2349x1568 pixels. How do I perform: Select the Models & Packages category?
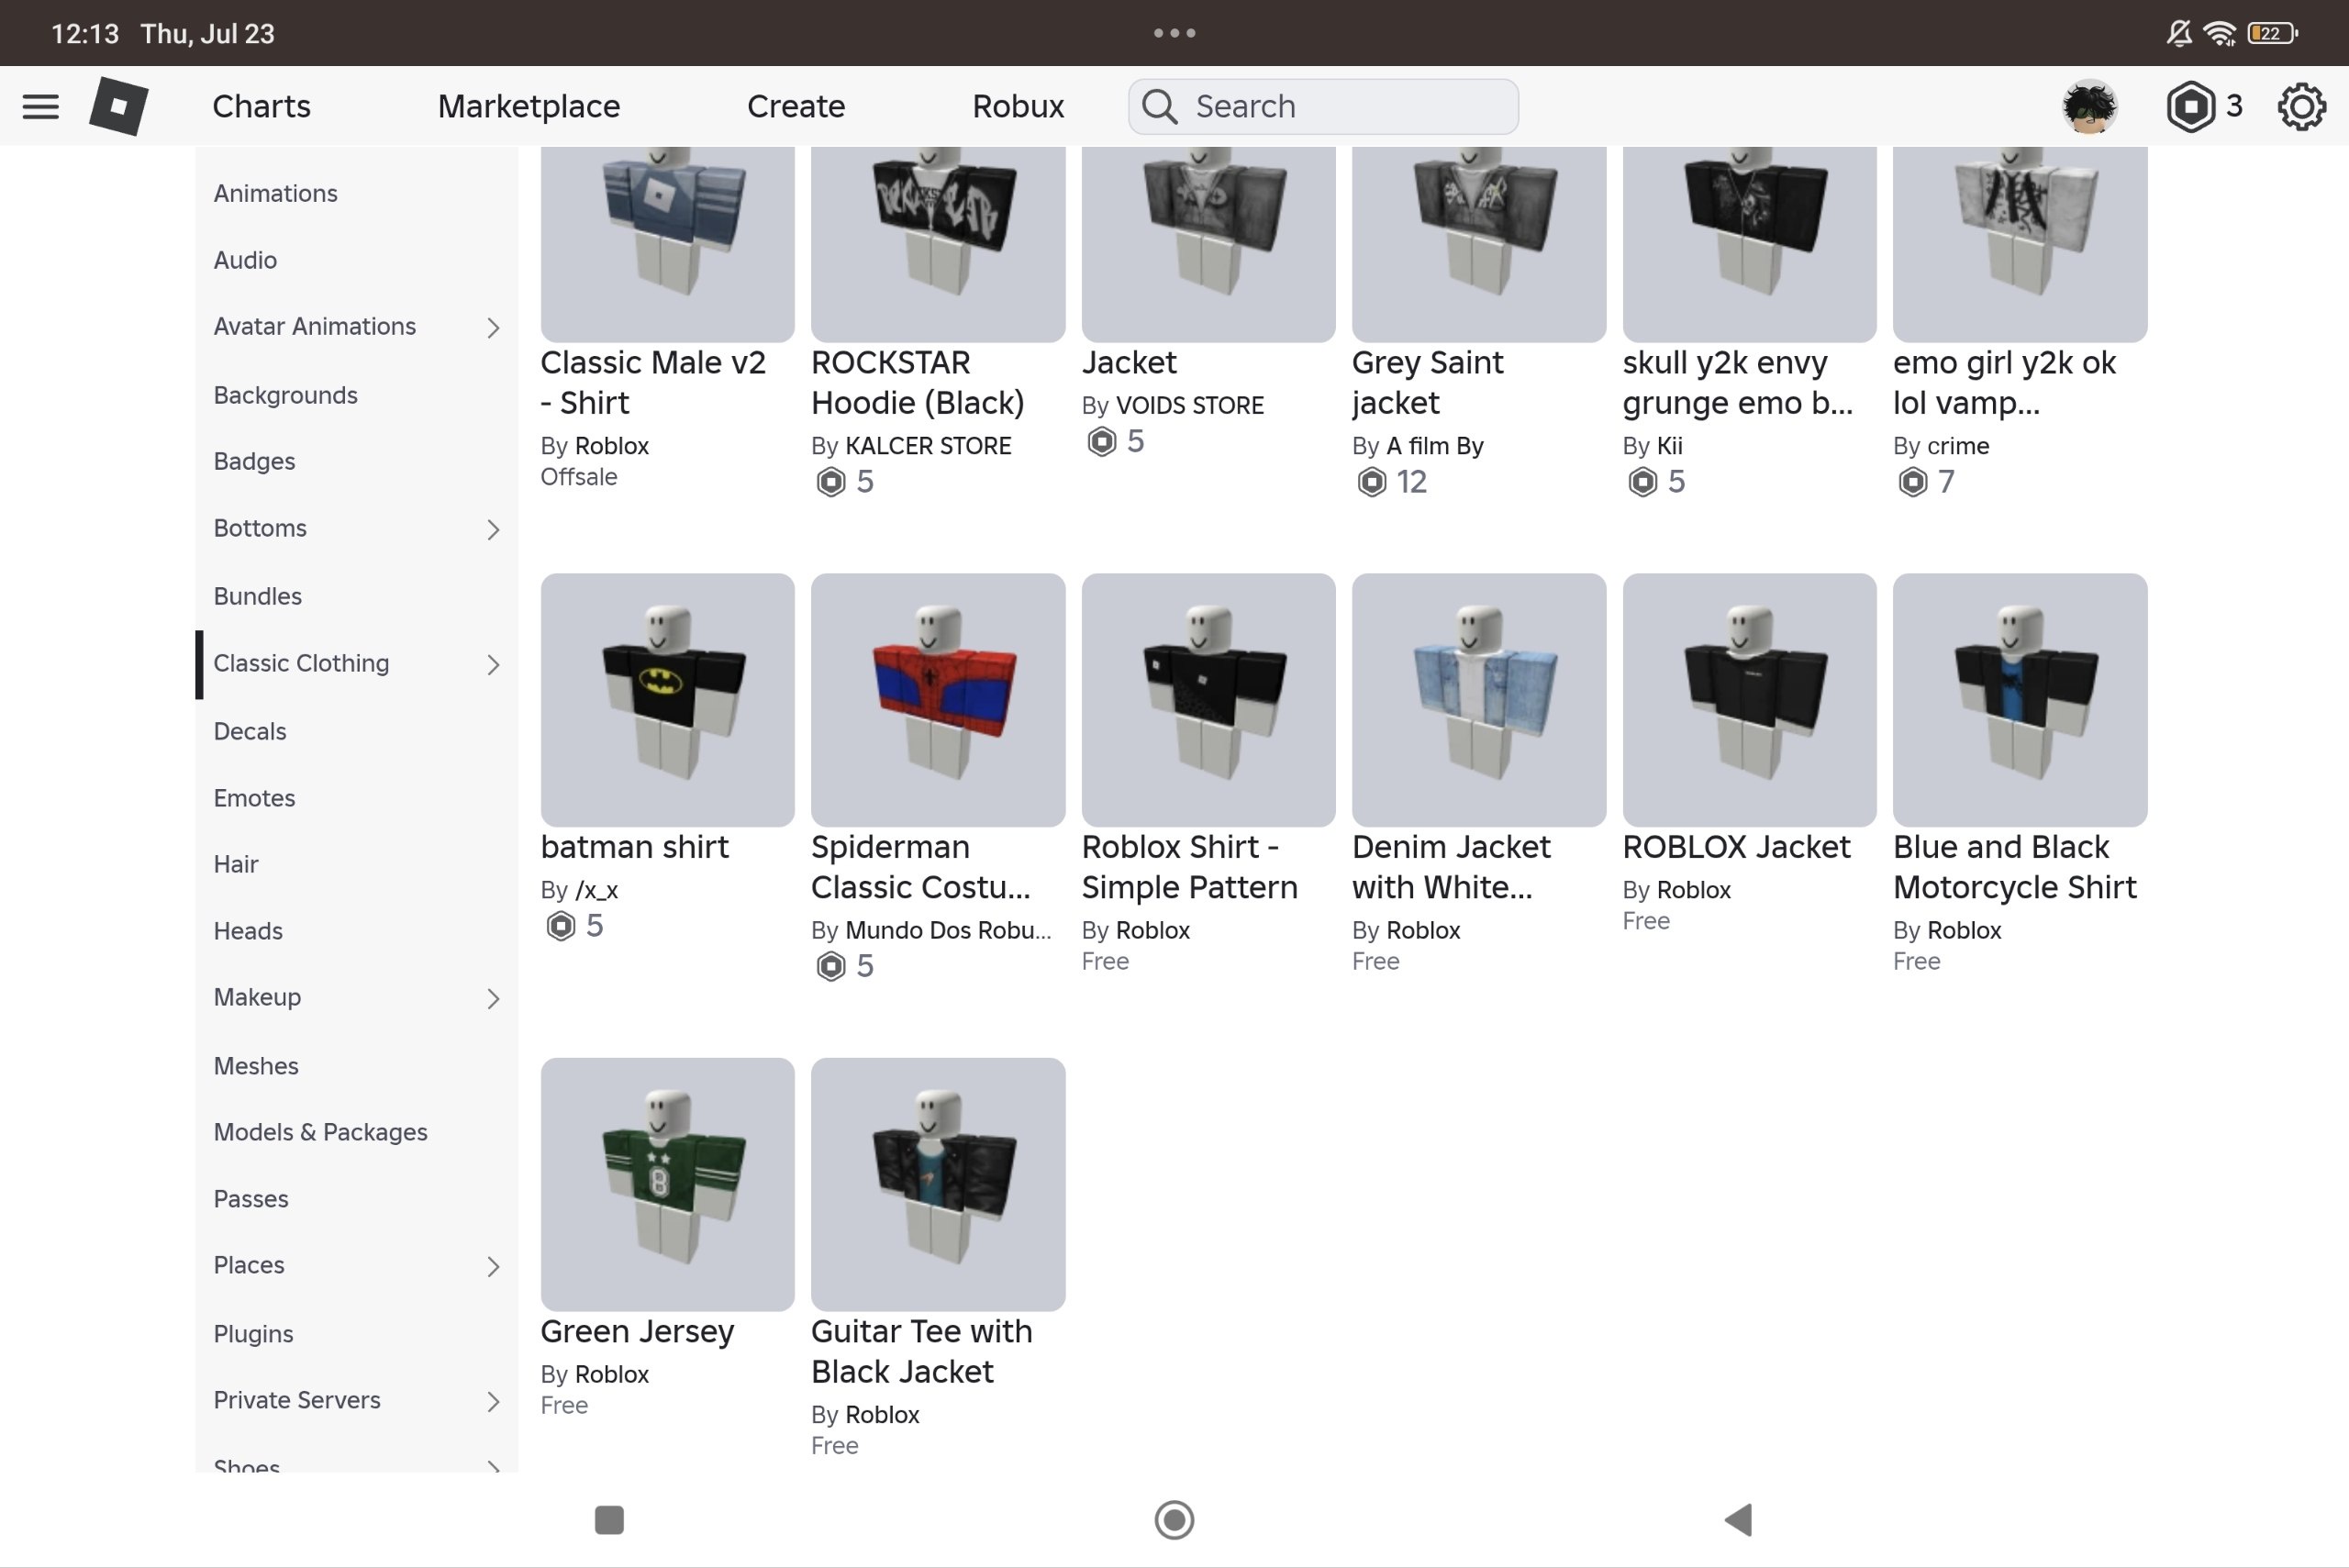click(x=321, y=1132)
